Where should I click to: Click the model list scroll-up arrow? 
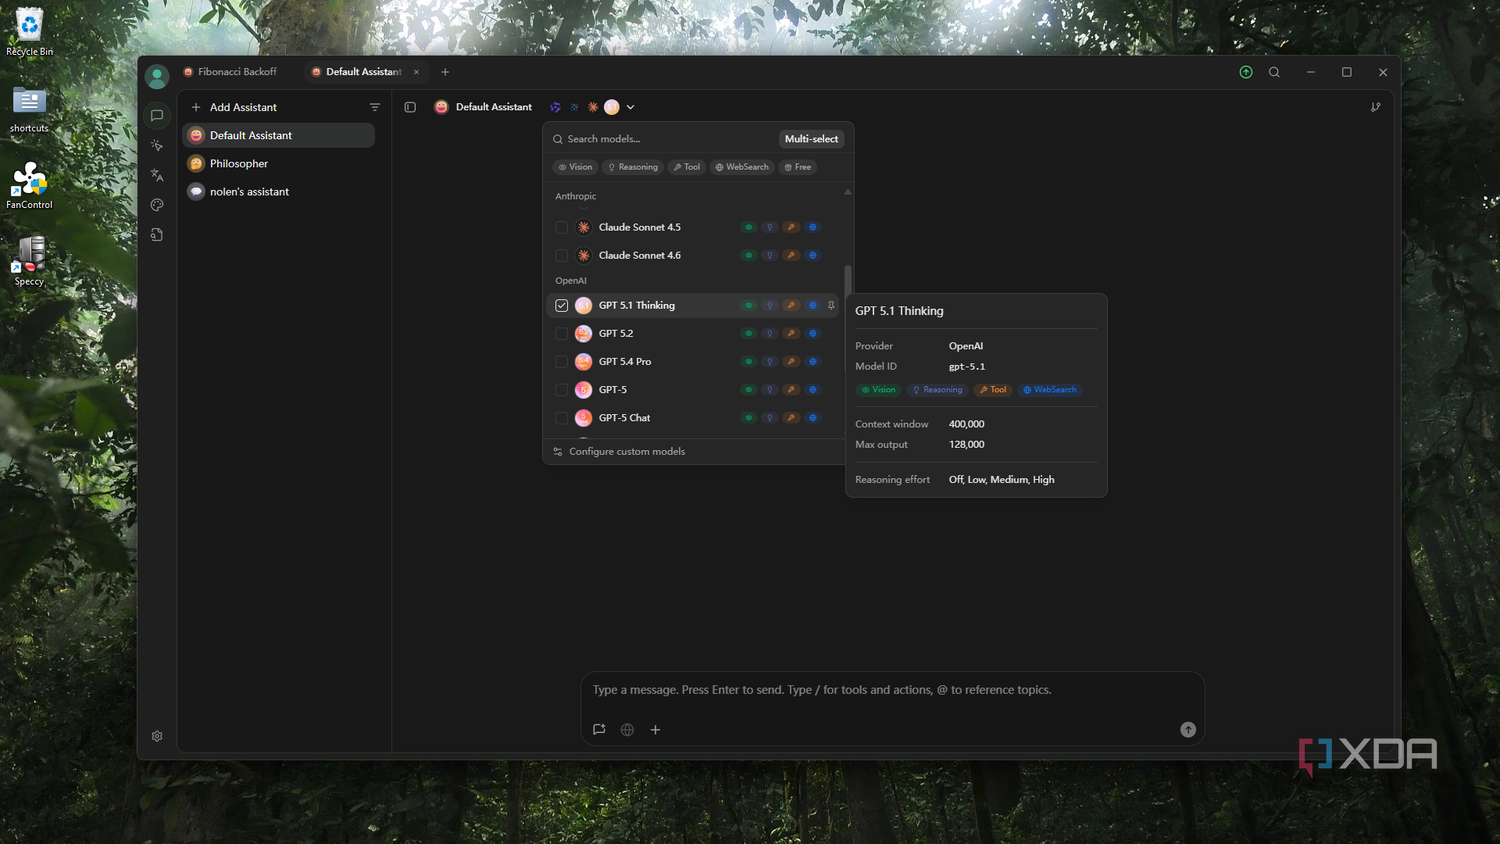coord(848,192)
